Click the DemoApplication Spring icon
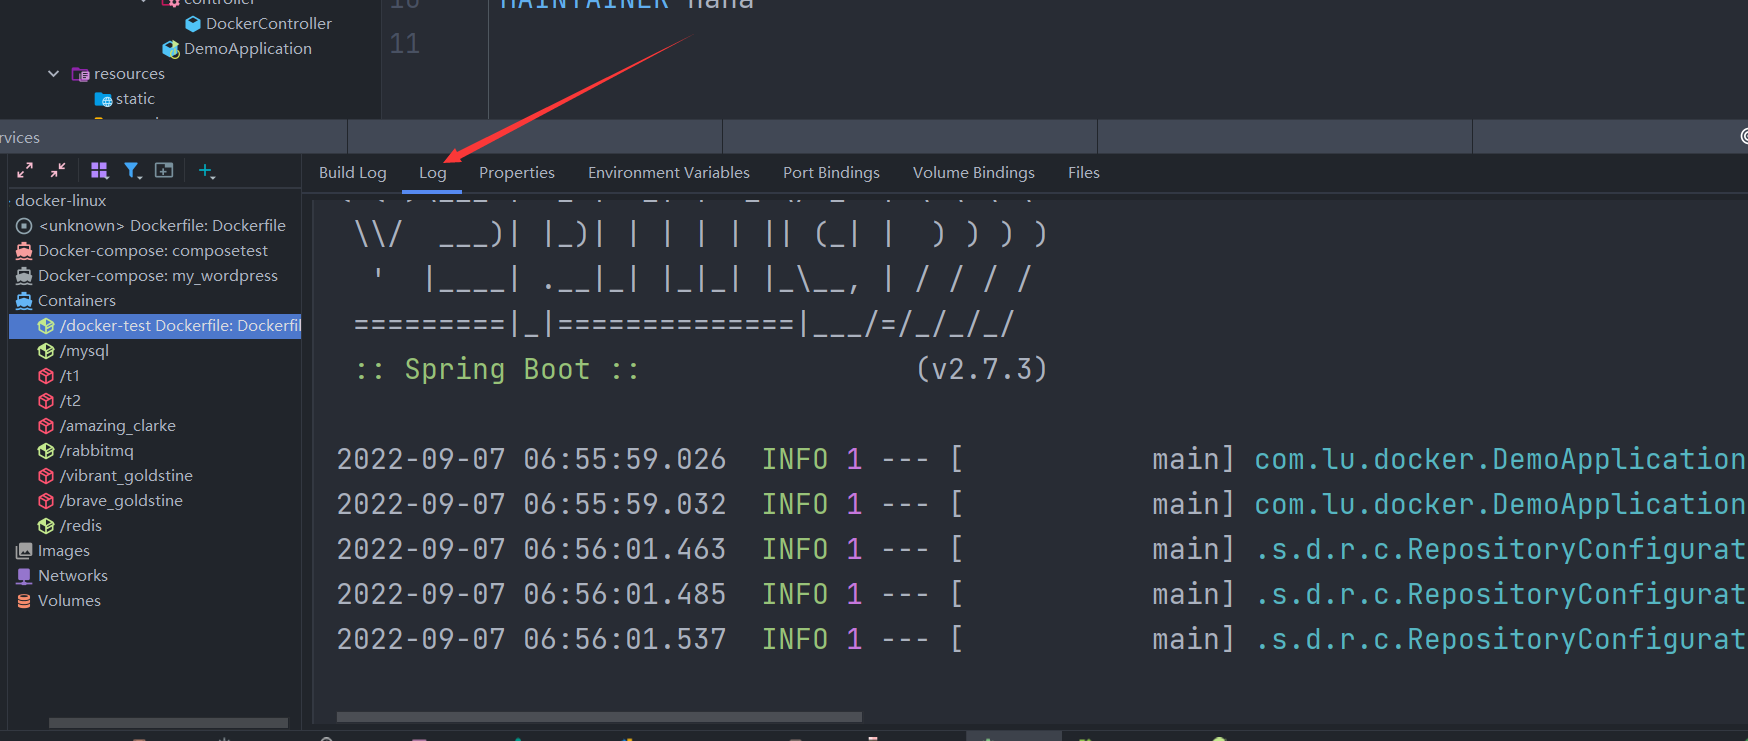The height and width of the screenshot is (741, 1748). 171,49
